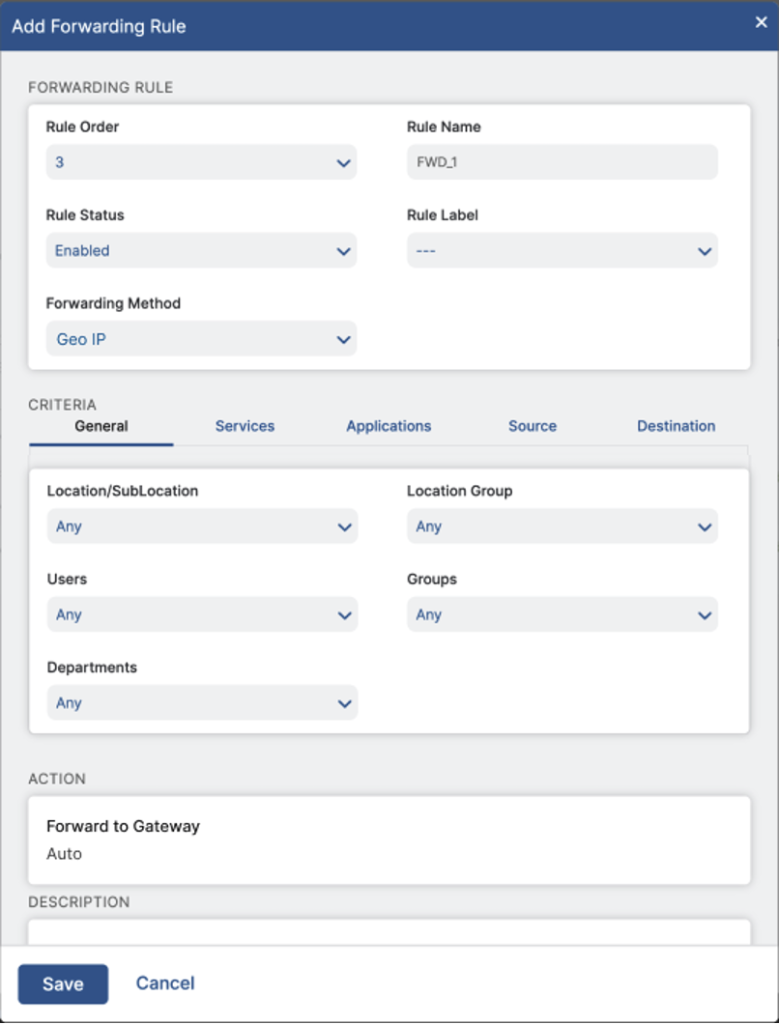This screenshot has width=779, height=1024.
Task: Click the Save button
Action: pos(63,984)
